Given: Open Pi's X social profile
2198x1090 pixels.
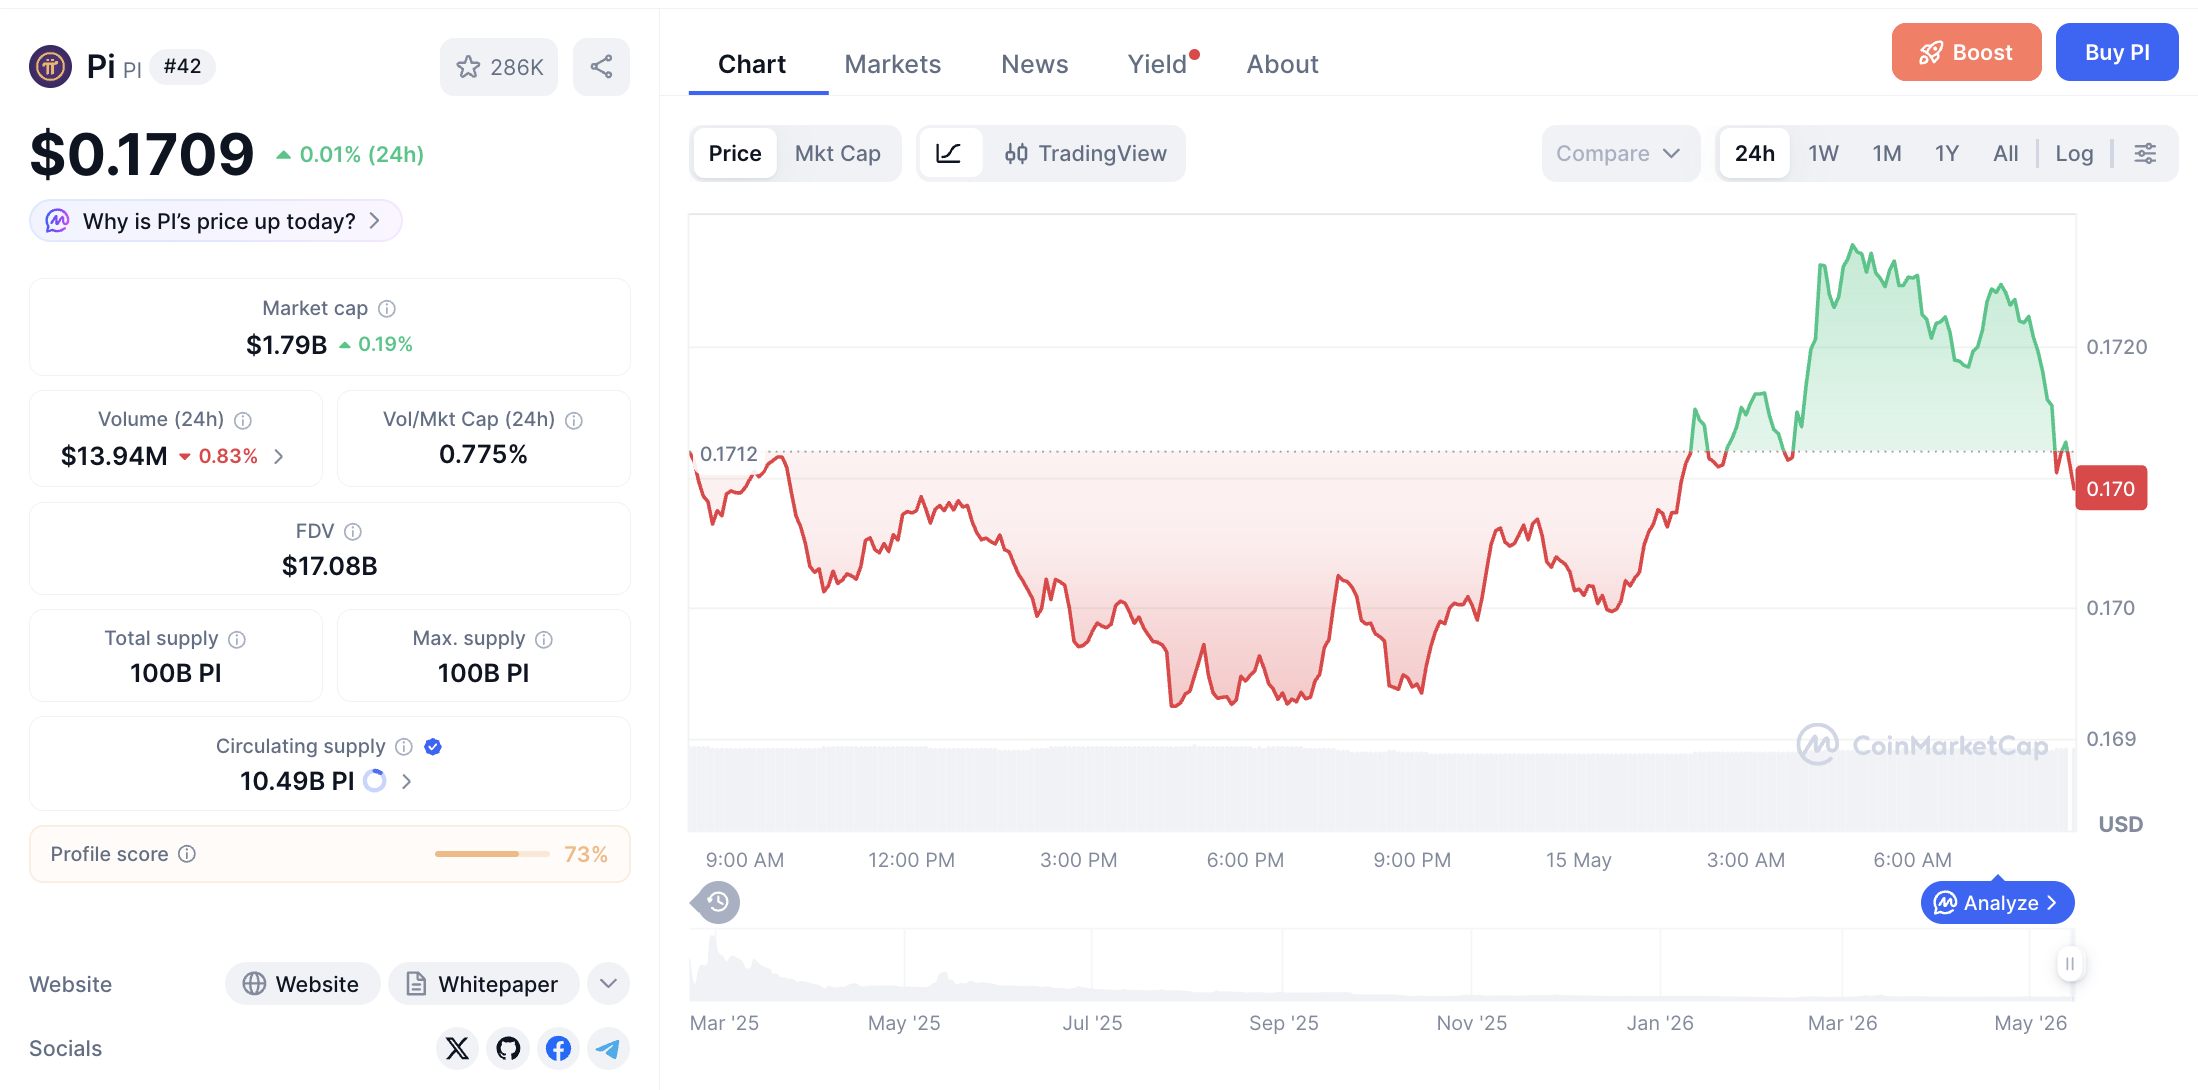Looking at the screenshot, I should point(457,1048).
